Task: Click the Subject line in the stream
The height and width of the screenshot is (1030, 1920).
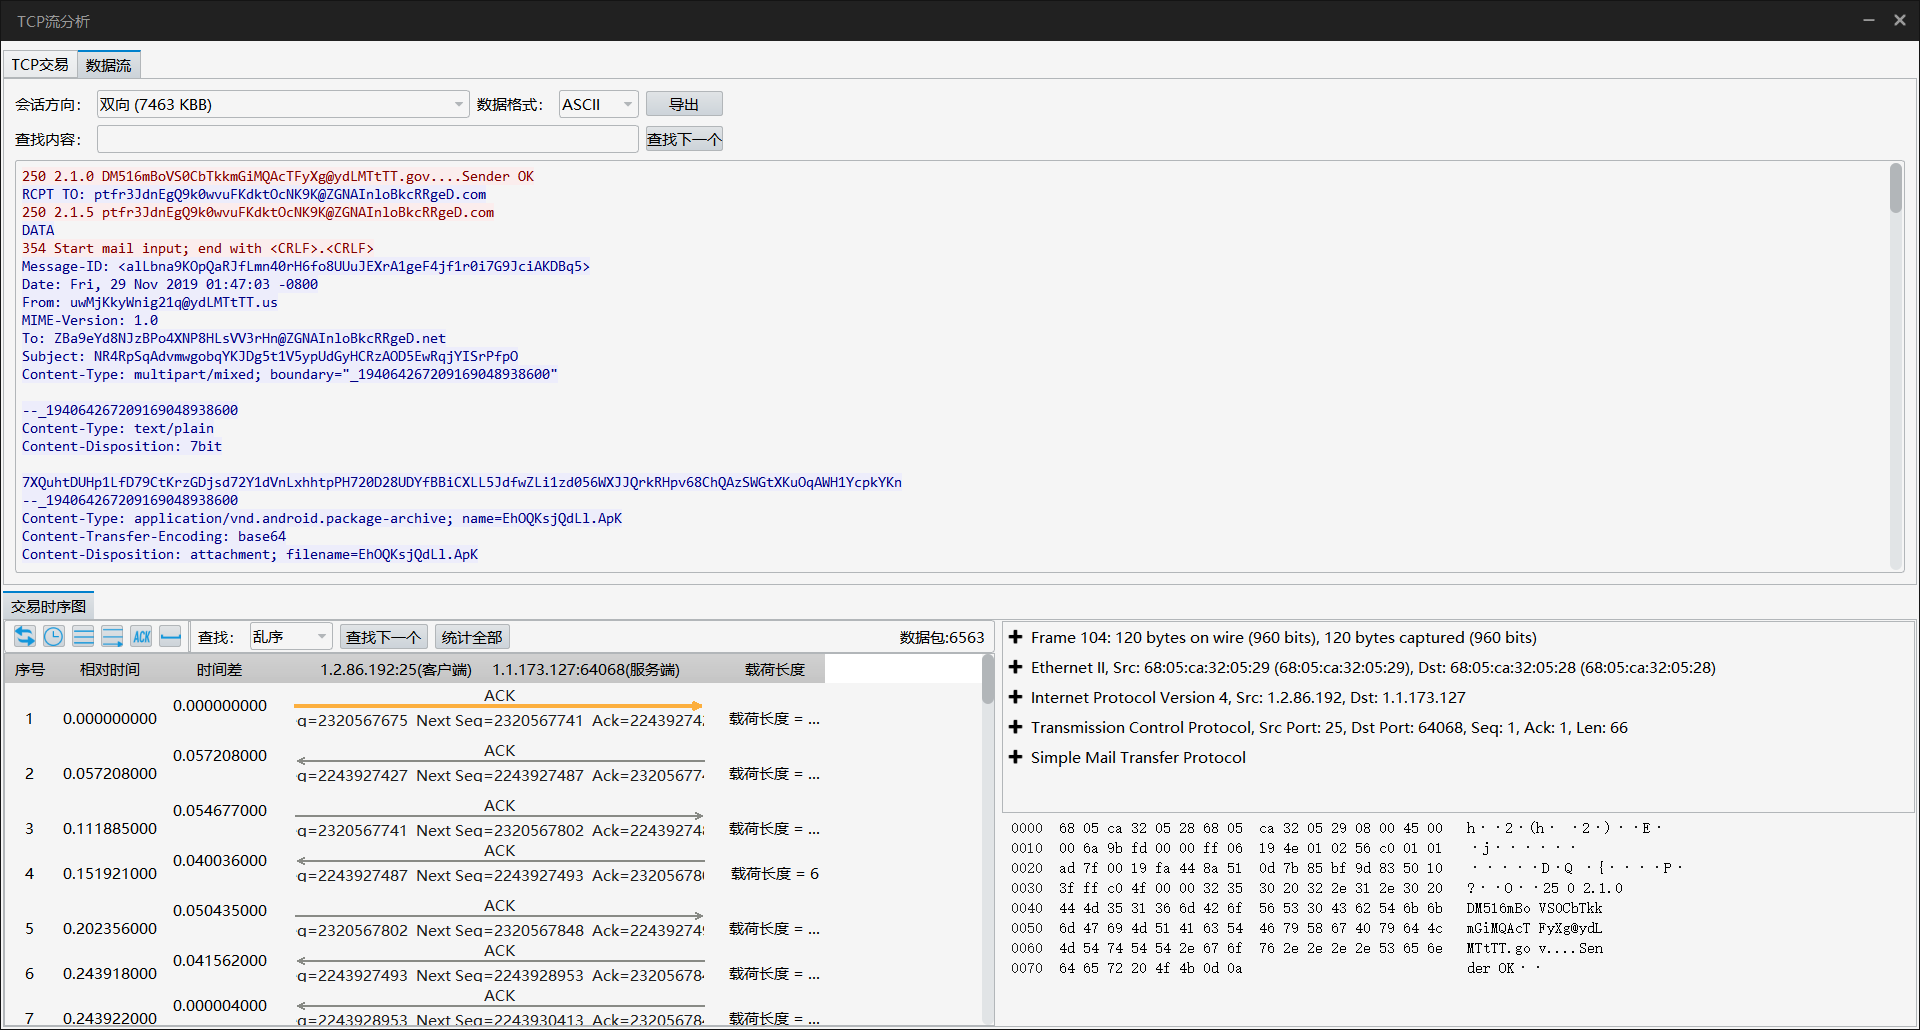Action: click(270, 357)
